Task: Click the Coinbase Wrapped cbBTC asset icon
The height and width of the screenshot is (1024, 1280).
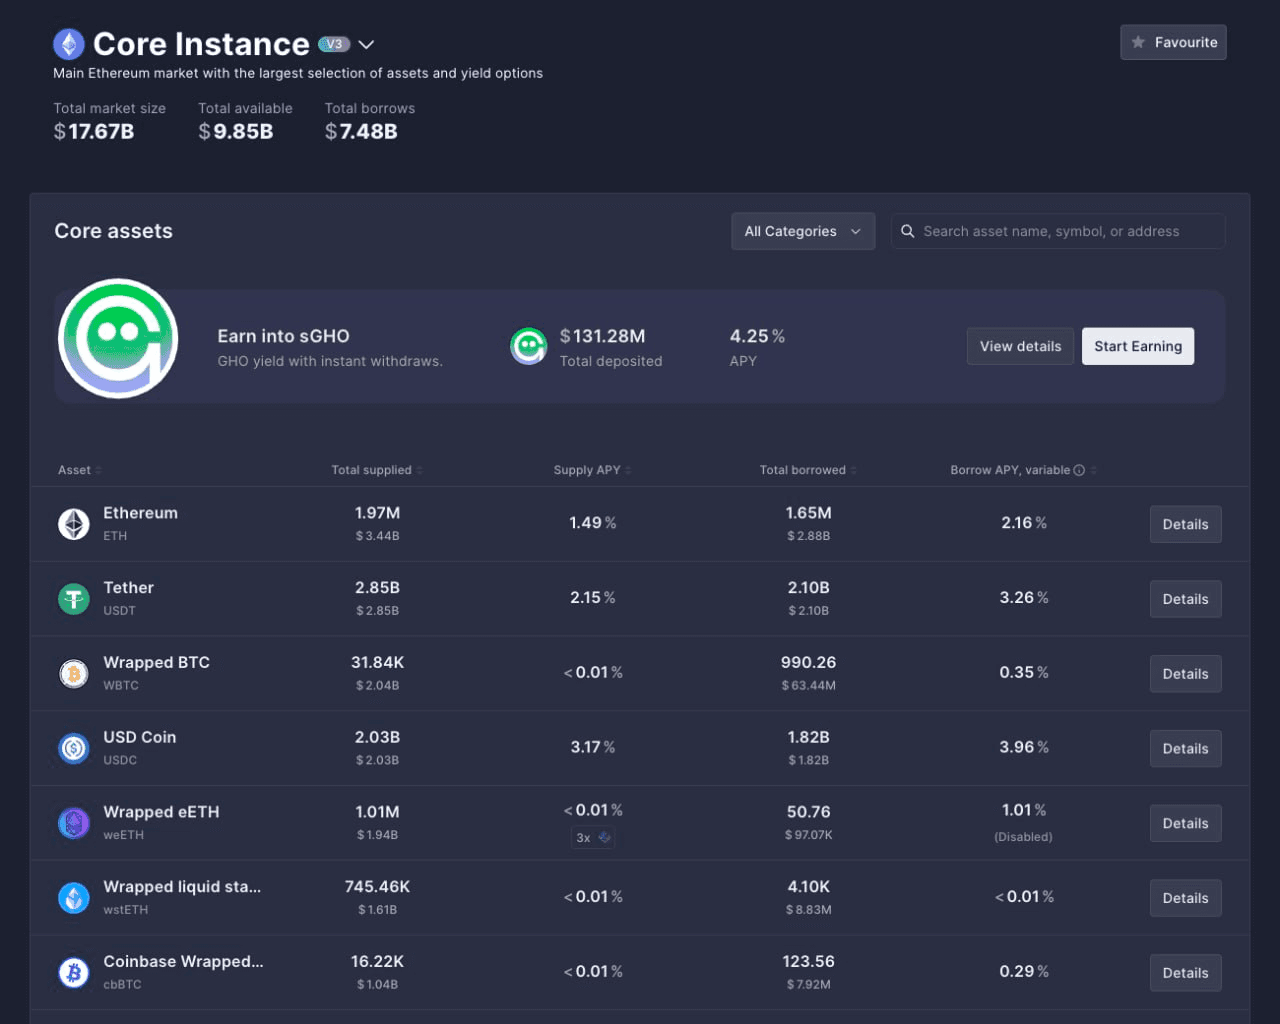Action: pos(74,972)
